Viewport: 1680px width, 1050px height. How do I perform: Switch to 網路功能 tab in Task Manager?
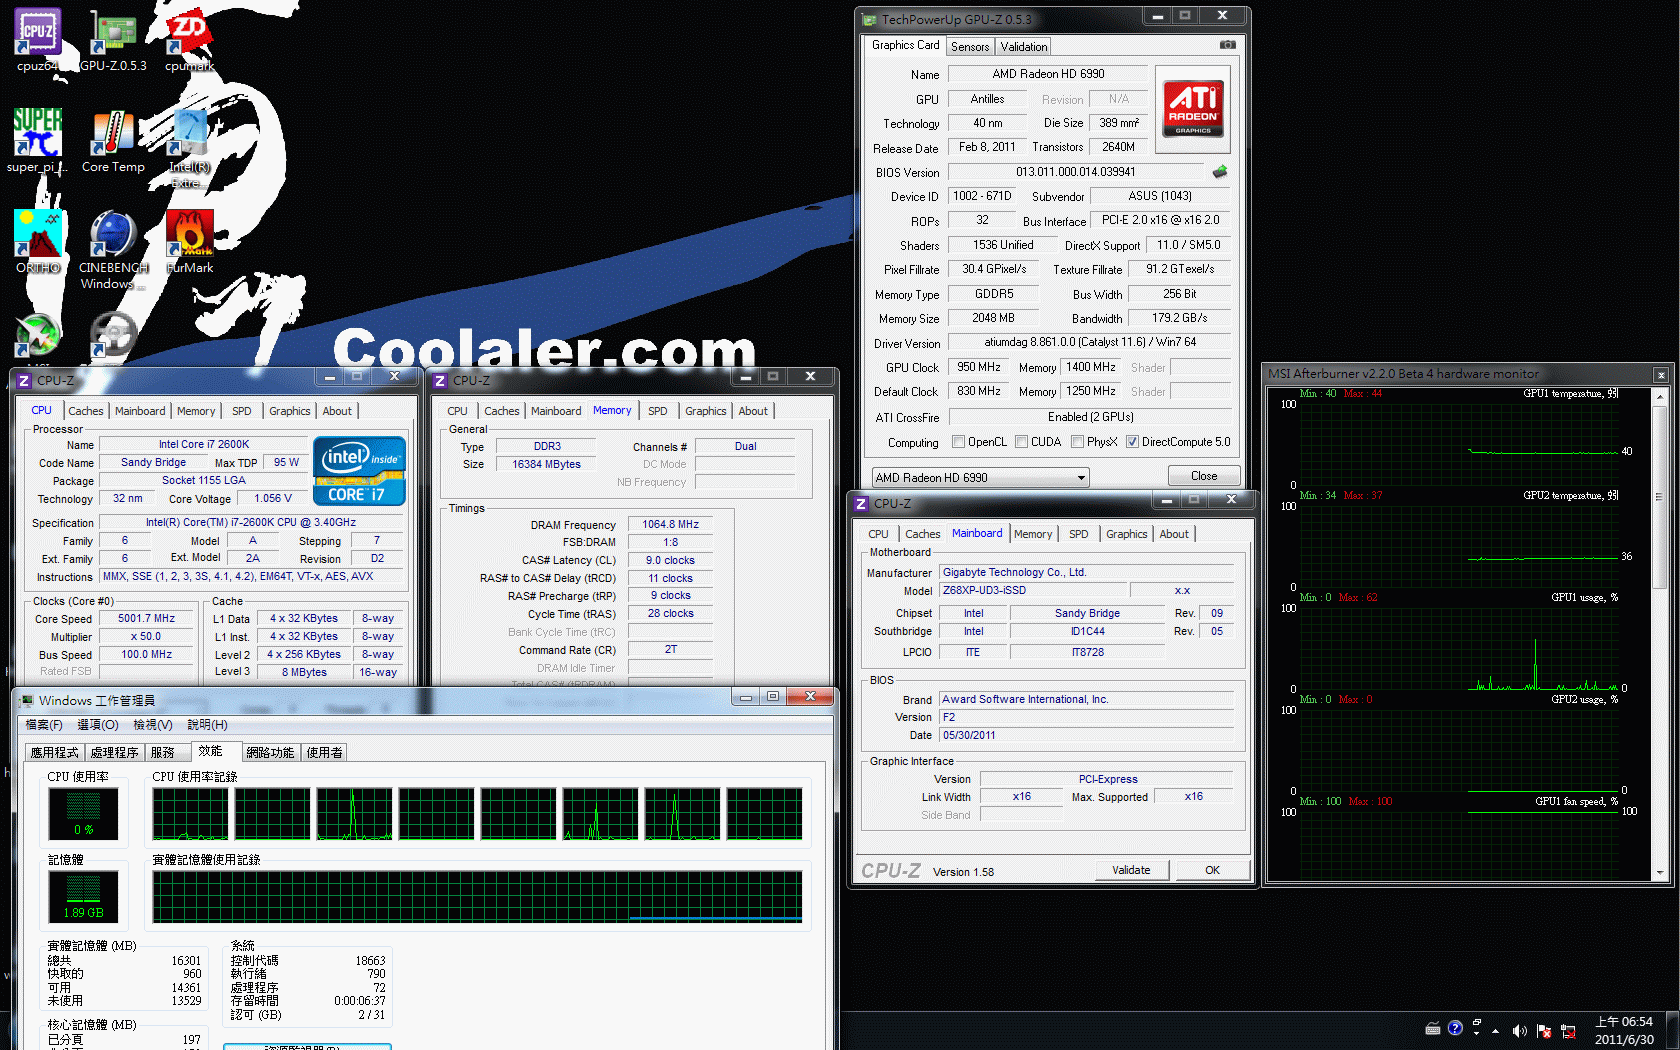[270, 752]
